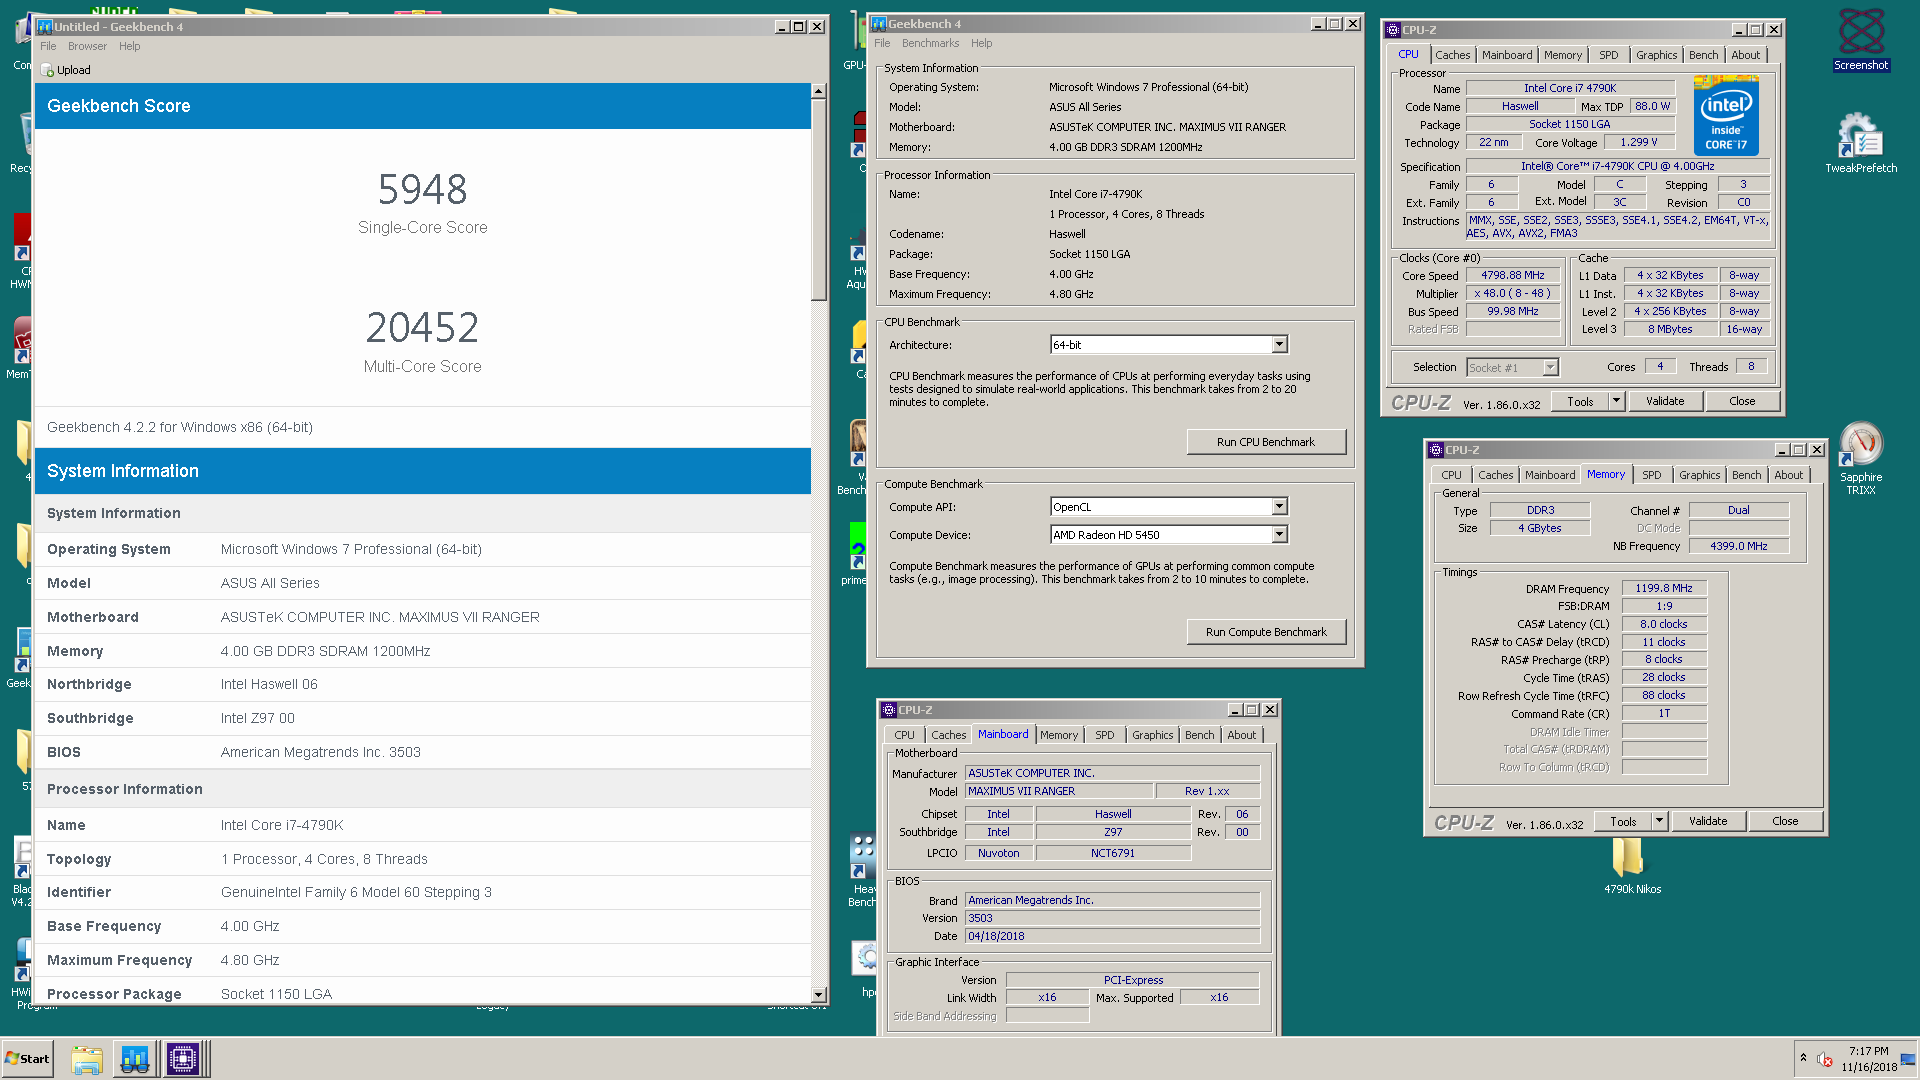Click the MAXIMUS VII RANGER model field
Screen dimensions: 1920x1080
click(1059, 791)
